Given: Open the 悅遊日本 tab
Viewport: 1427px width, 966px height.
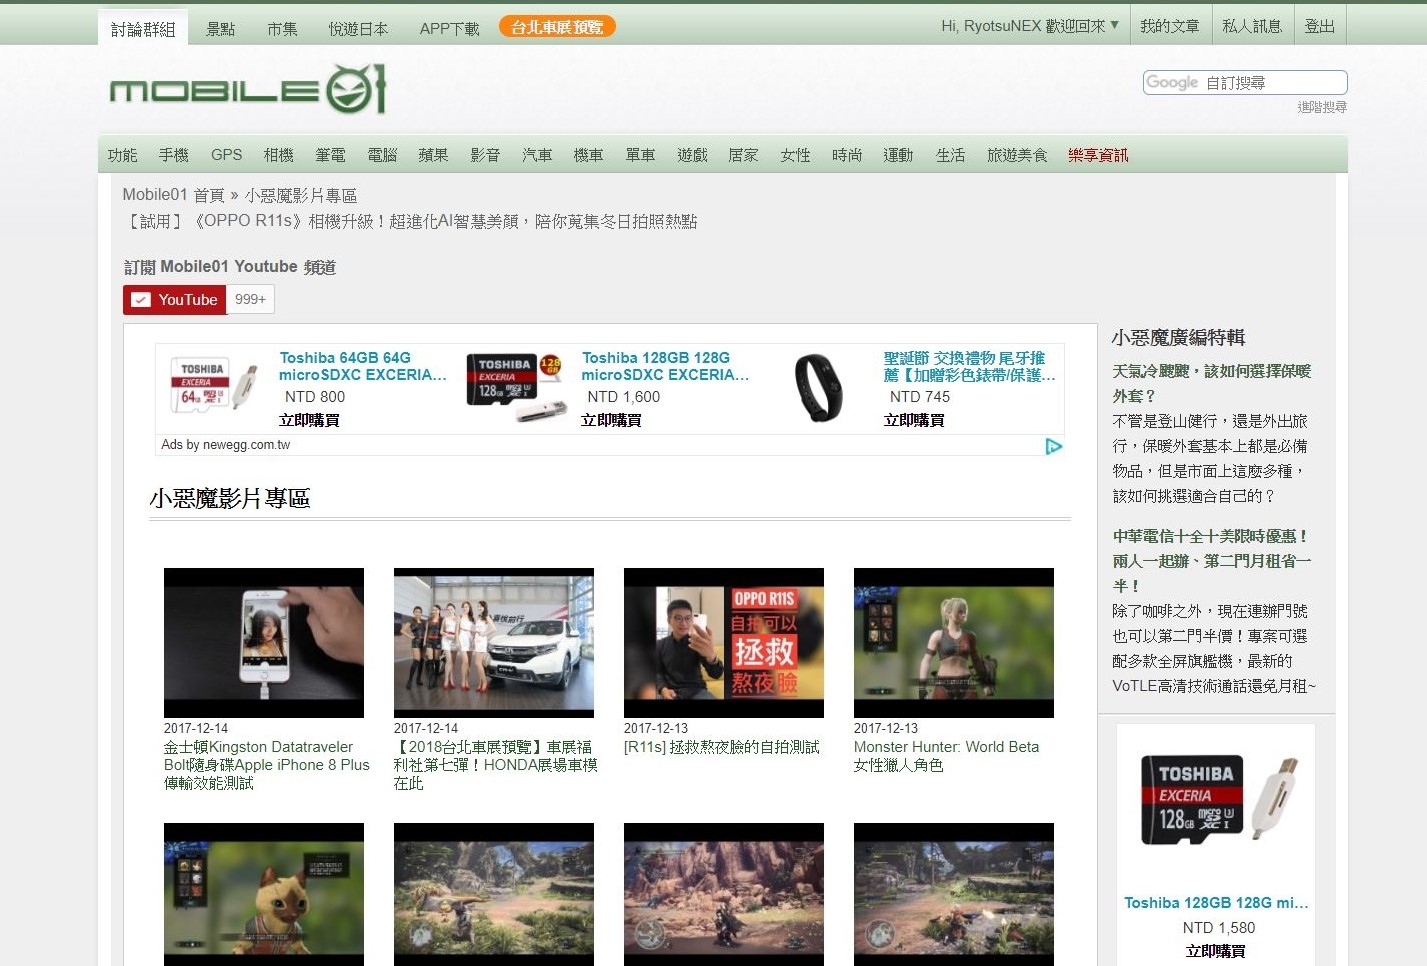Looking at the screenshot, I should tap(358, 29).
